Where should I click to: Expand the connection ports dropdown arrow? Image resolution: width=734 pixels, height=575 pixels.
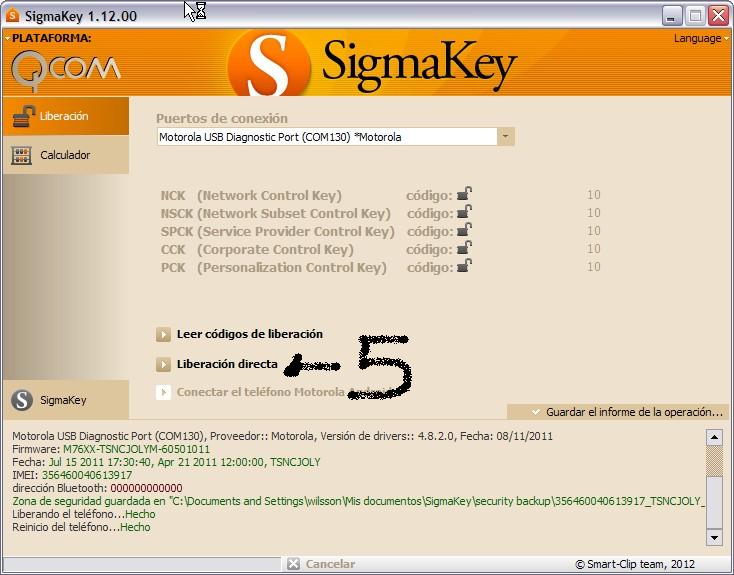[x=506, y=137]
